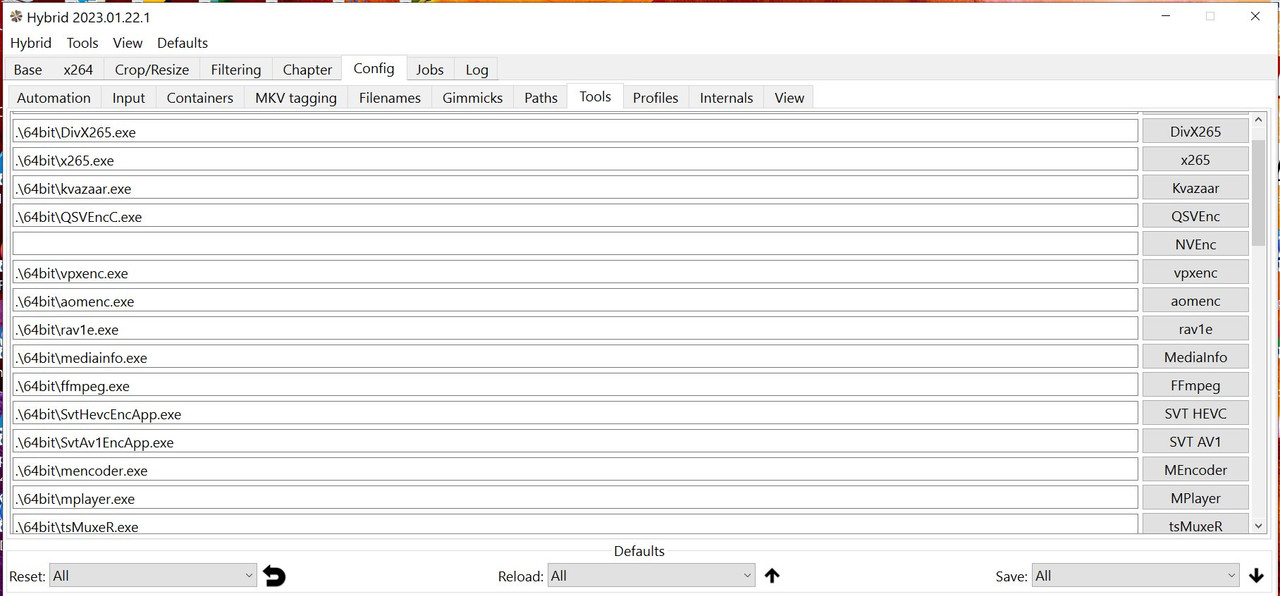Viewport: 1280px width, 596px height.
Task: Select the Config tab
Action: (374, 68)
